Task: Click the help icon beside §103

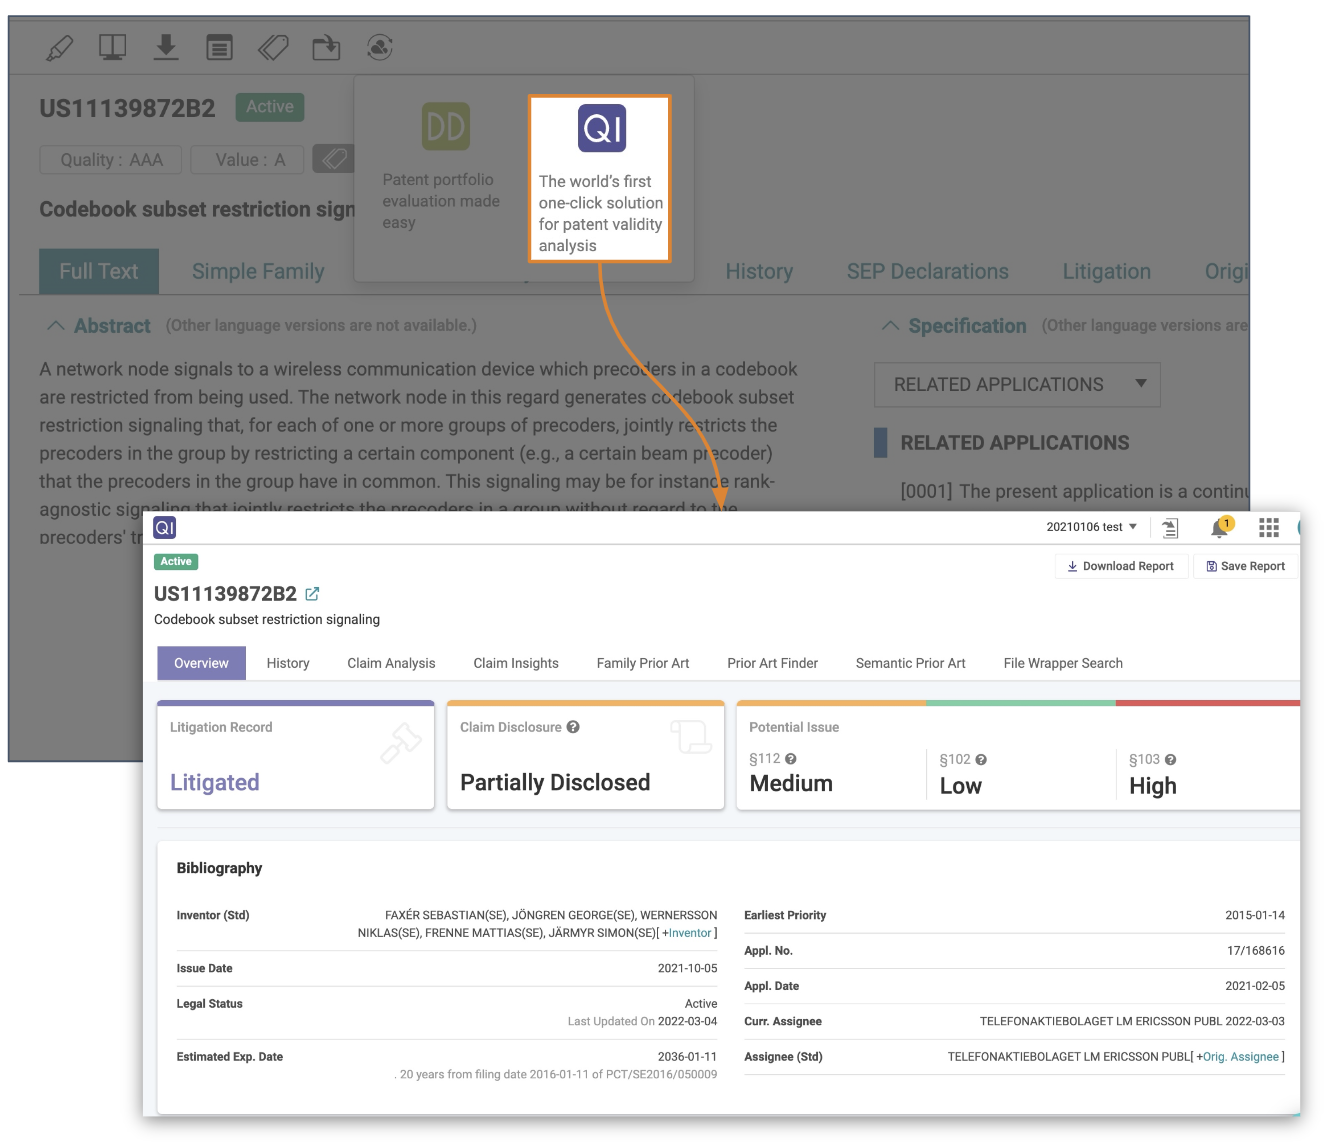Action: (1171, 760)
